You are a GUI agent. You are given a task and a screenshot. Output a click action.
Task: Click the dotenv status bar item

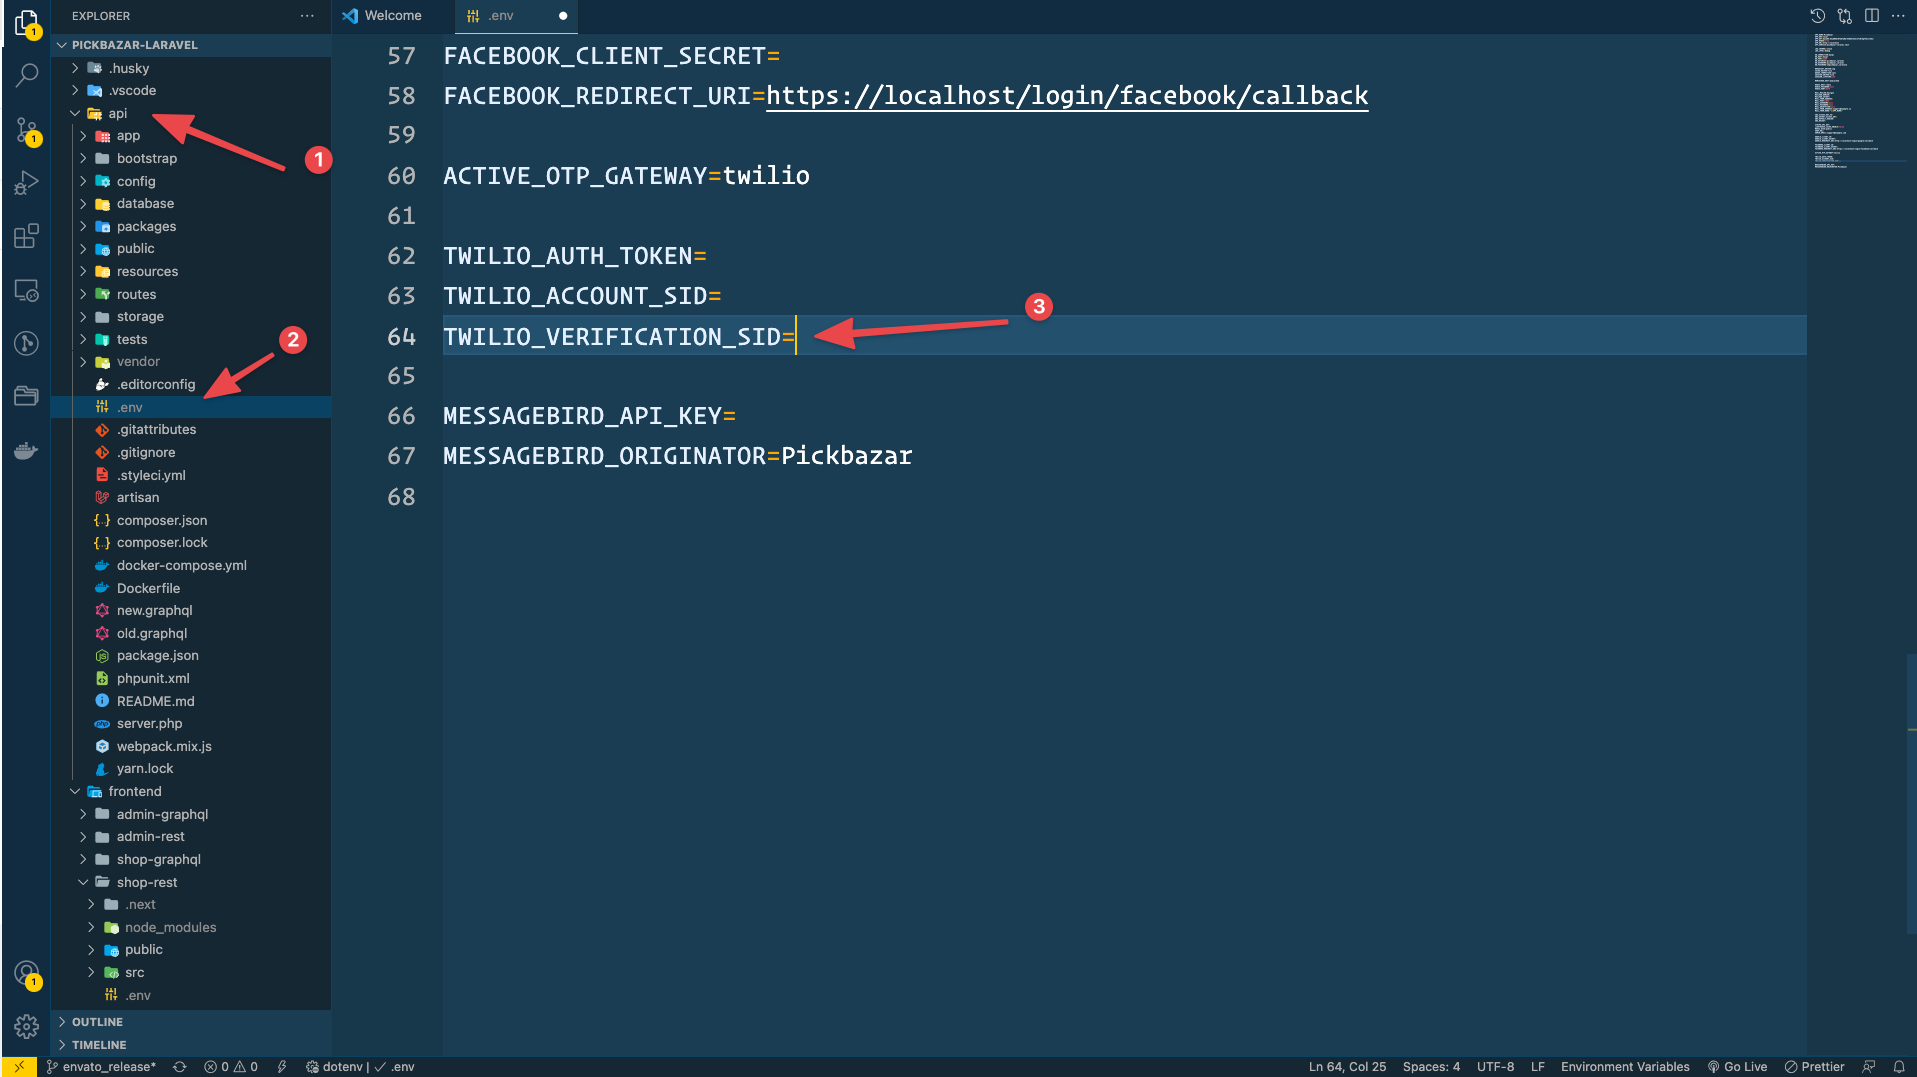point(359,1066)
